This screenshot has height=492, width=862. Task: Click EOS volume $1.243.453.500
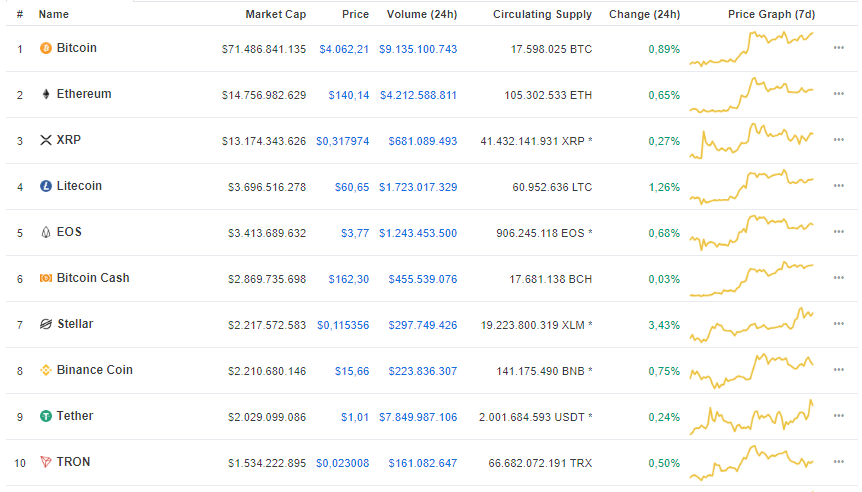click(x=418, y=234)
